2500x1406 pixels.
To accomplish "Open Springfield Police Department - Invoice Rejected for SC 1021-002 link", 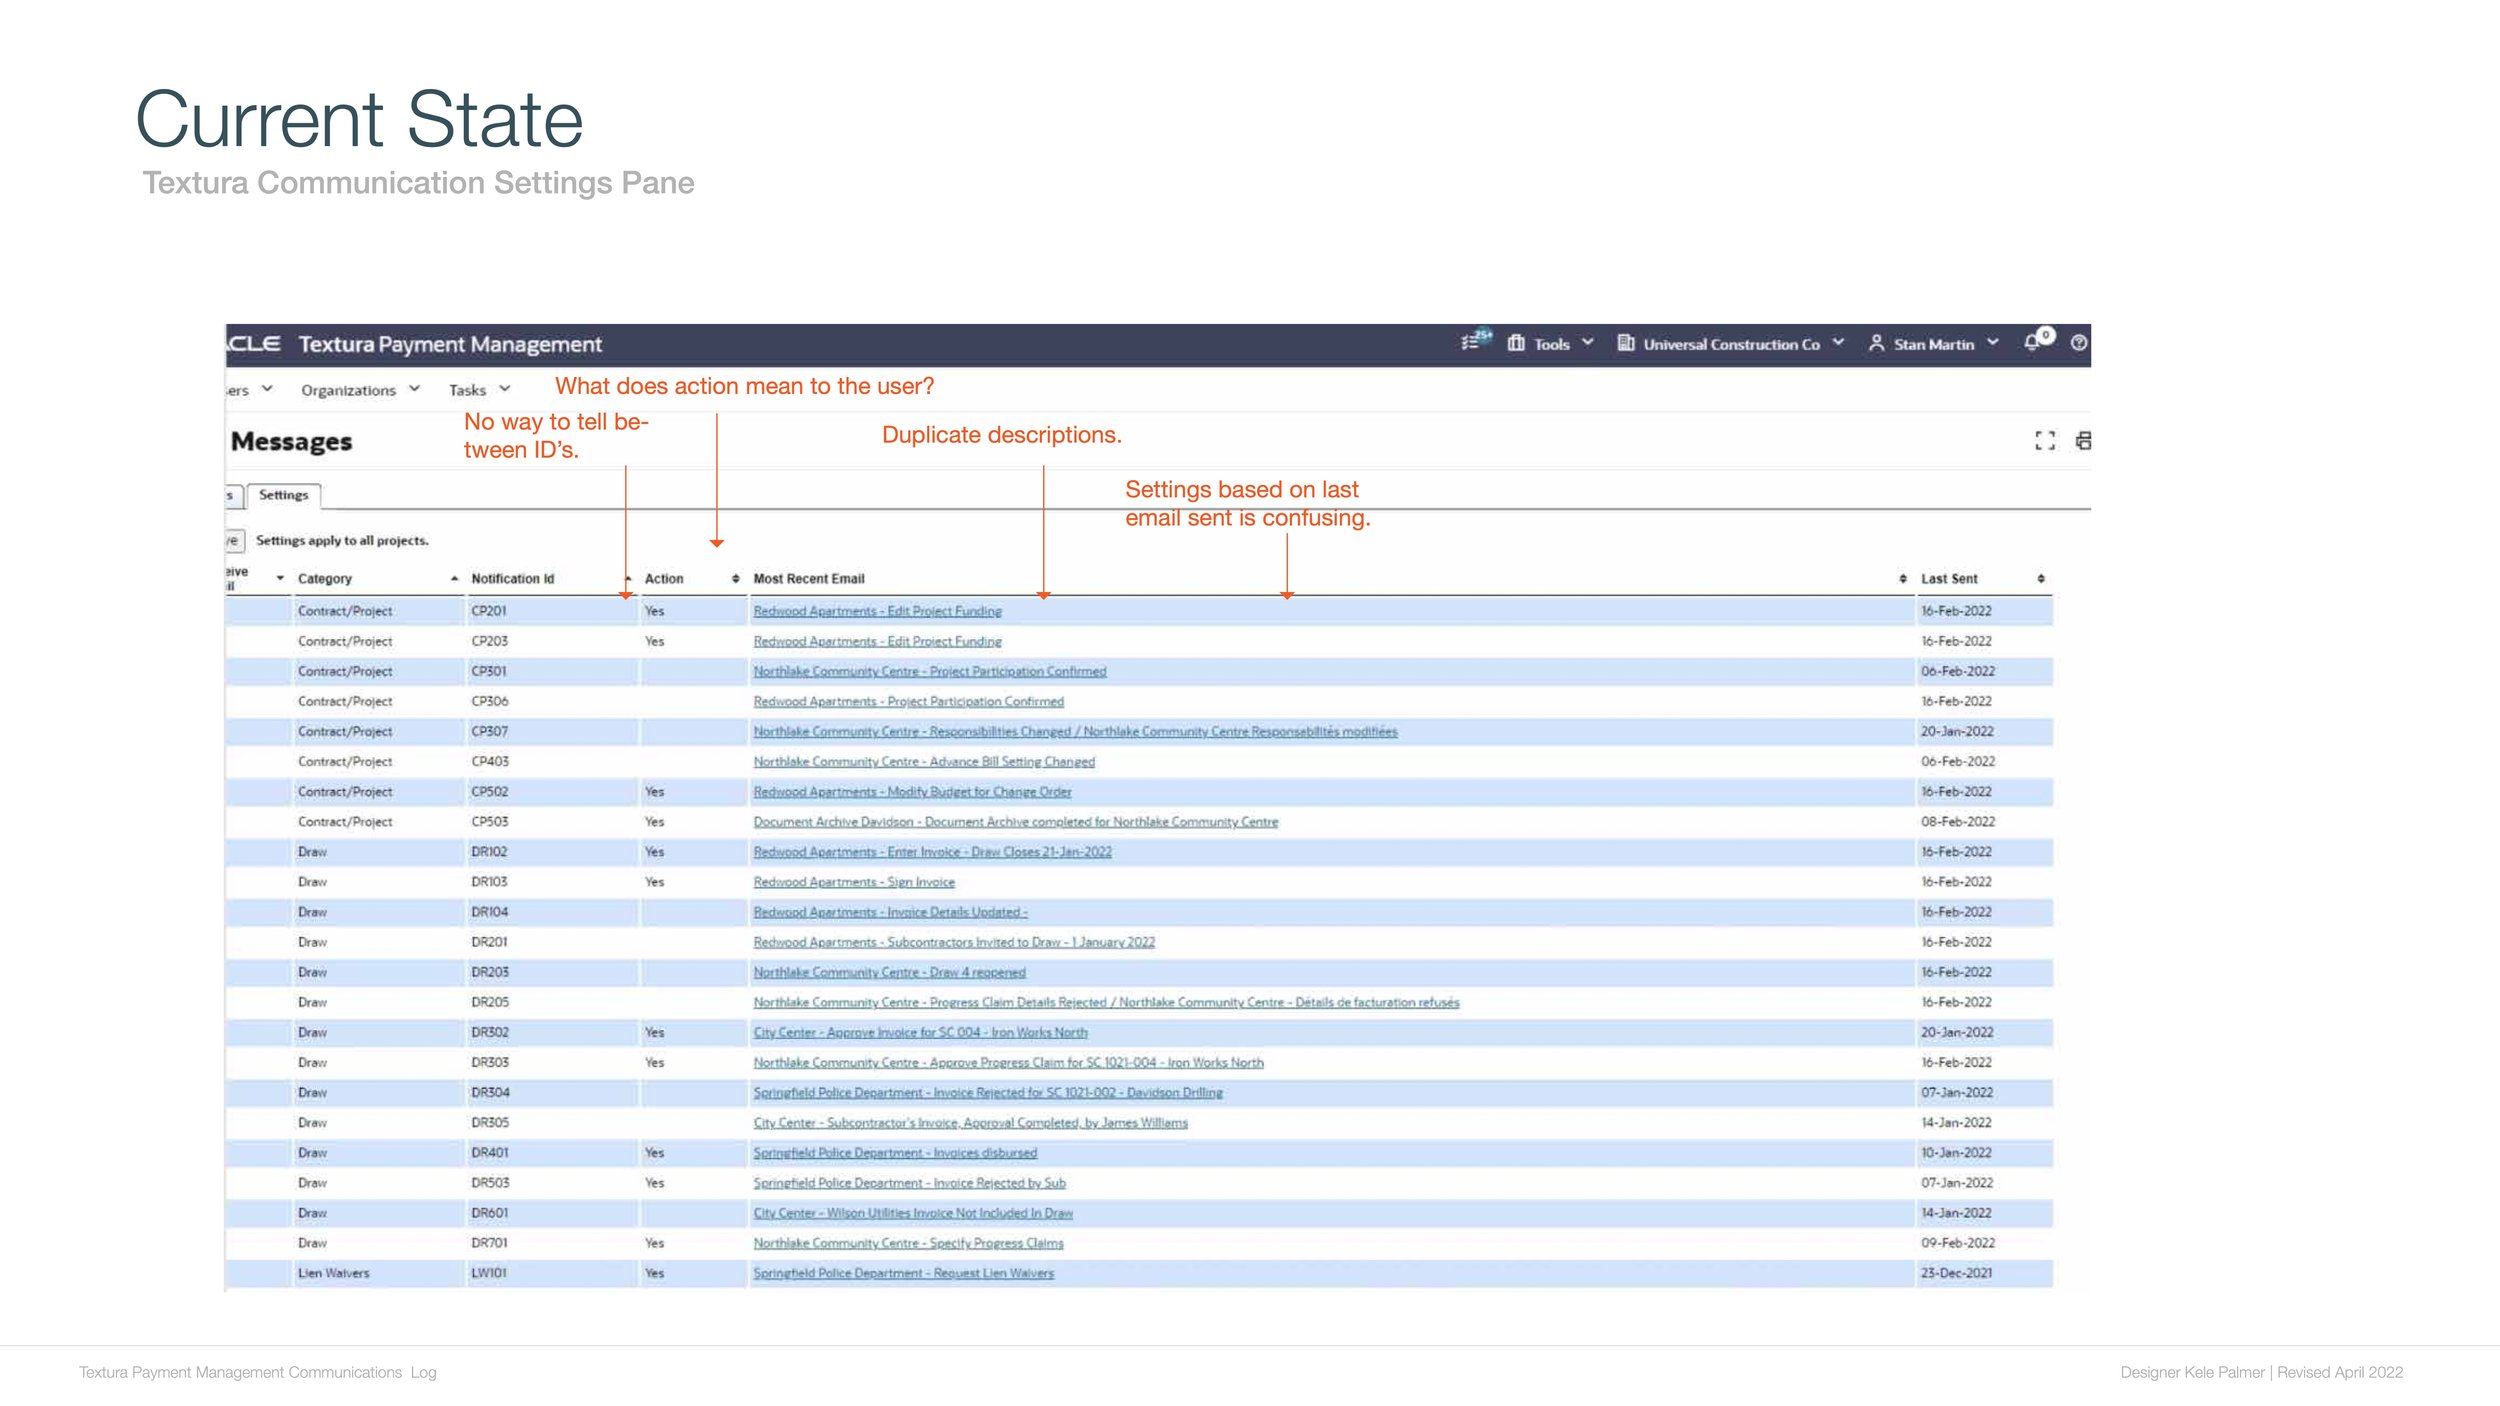I will [988, 1092].
